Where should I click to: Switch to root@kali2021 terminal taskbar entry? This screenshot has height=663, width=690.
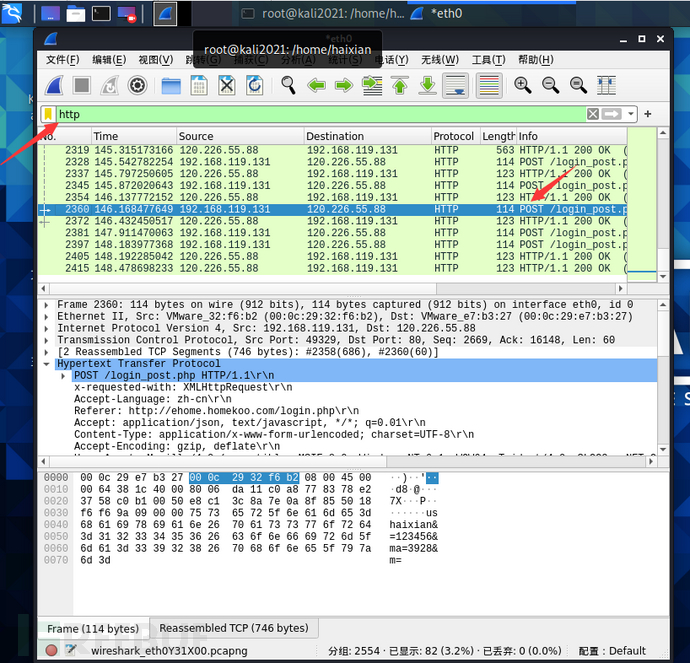(324, 14)
